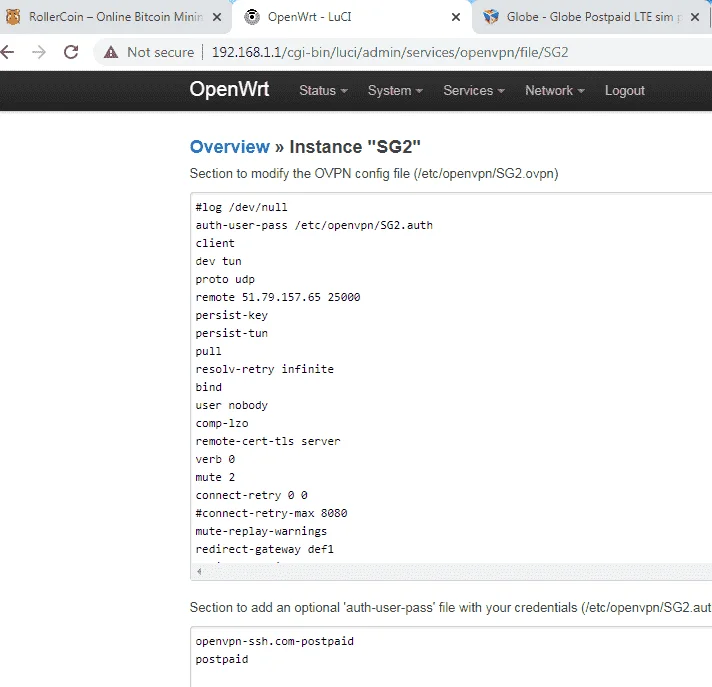The height and width of the screenshot is (687, 712).
Task: Open the Network dropdown menu
Action: coord(554,90)
